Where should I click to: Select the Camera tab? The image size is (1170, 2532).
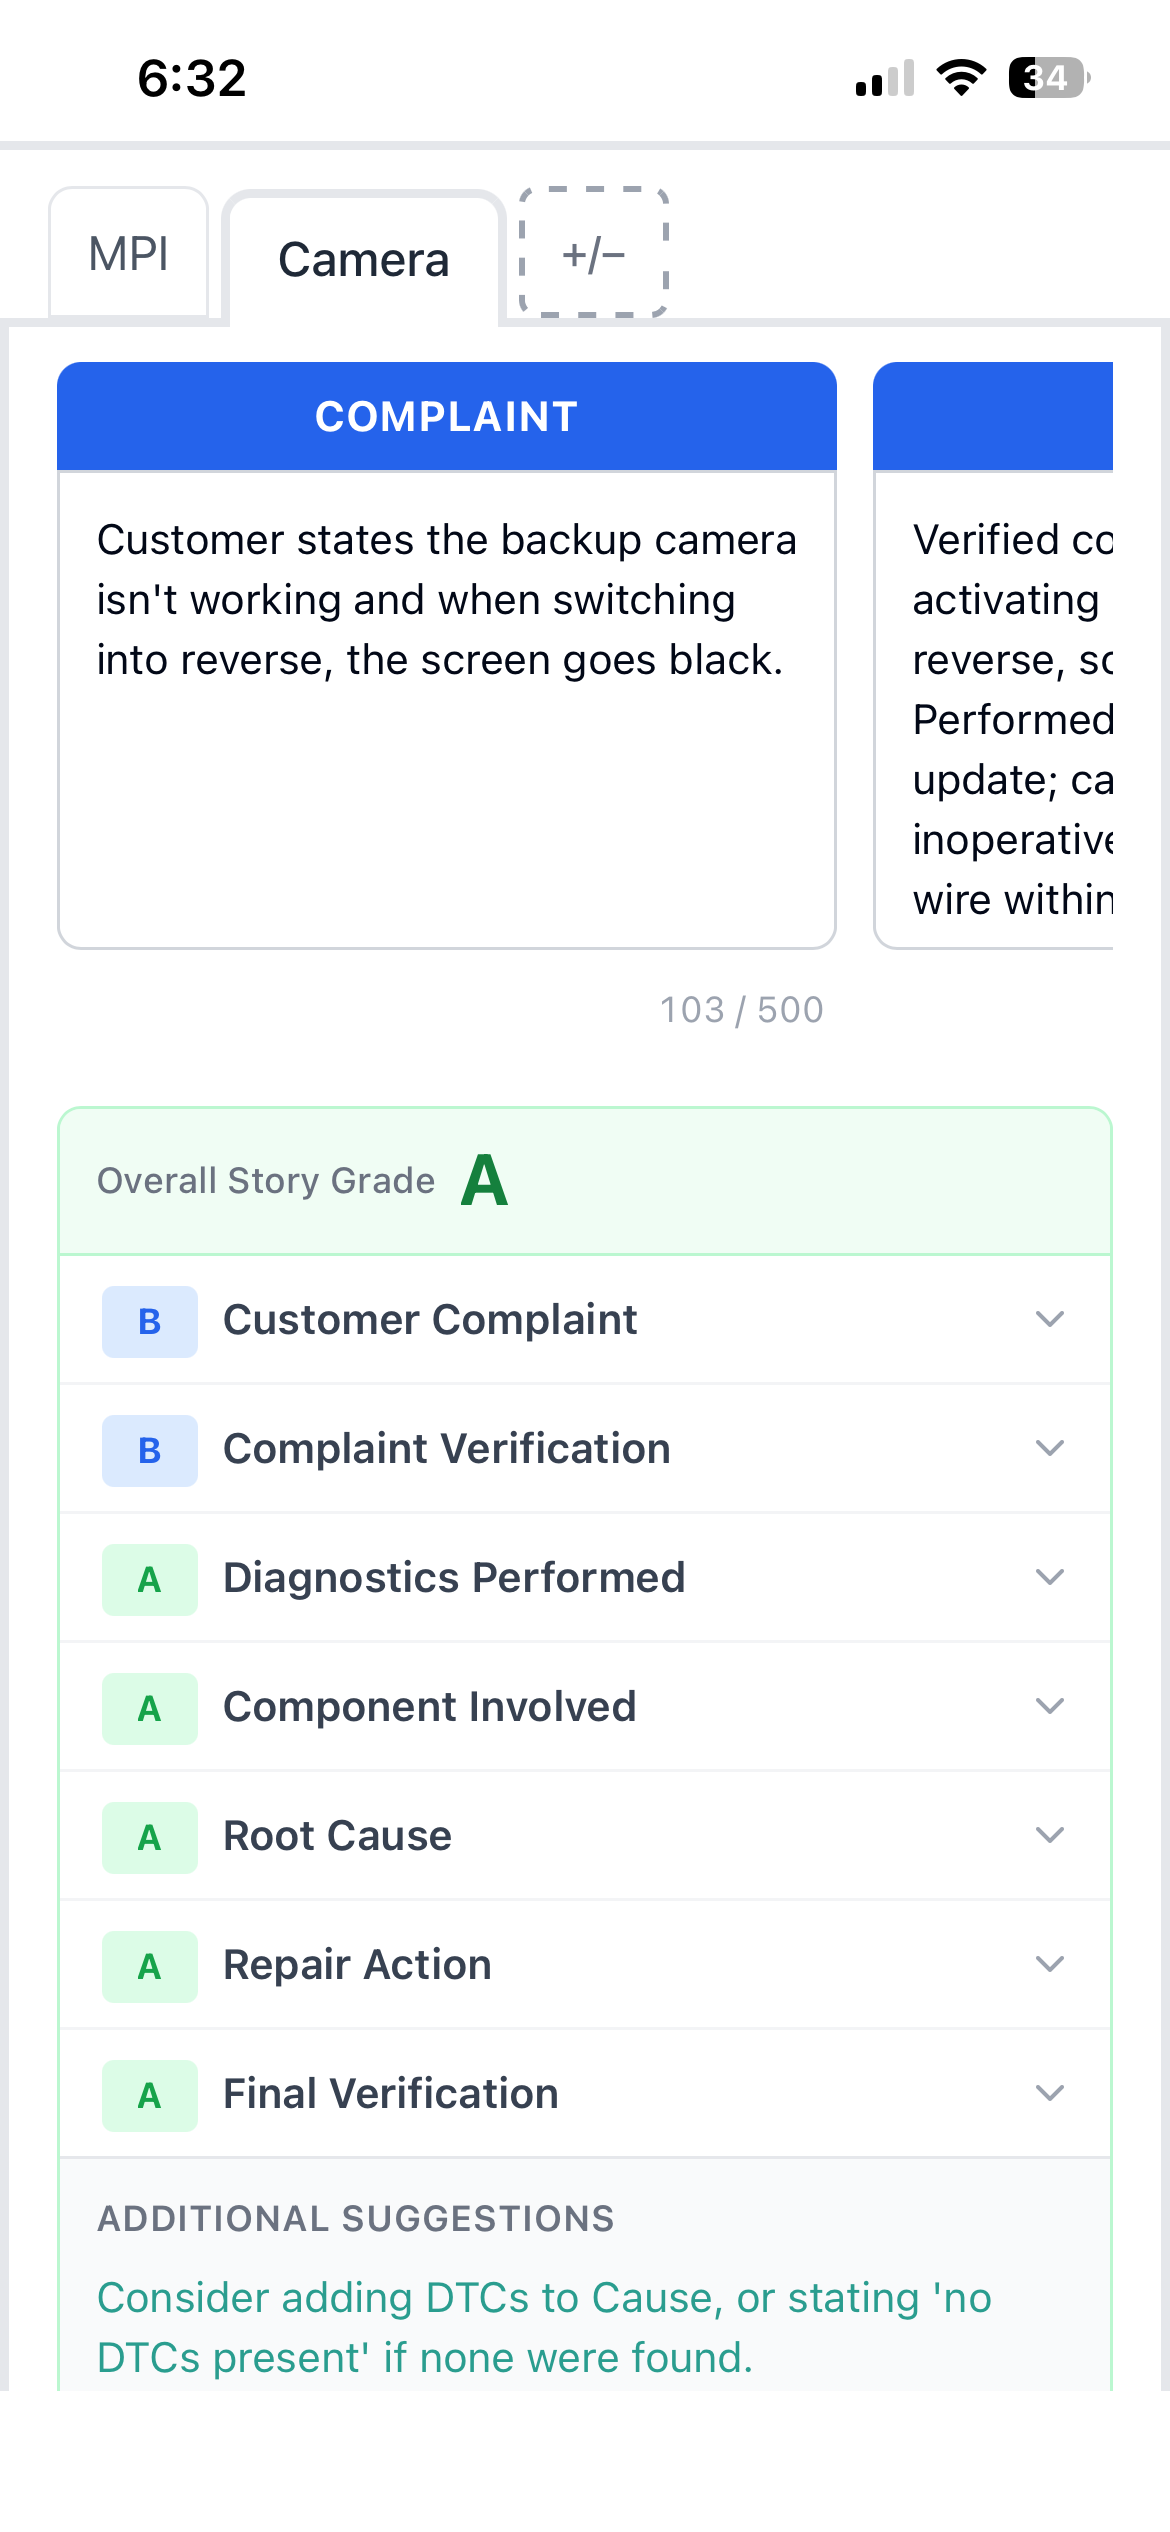click(x=363, y=260)
